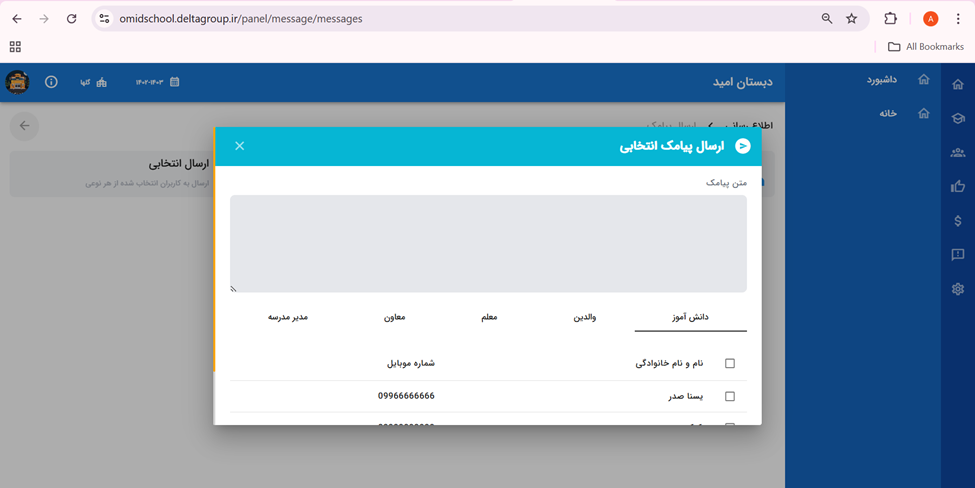Check the checkbox for یسنا صدر
Image resolution: width=975 pixels, height=488 pixels.
point(730,396)
